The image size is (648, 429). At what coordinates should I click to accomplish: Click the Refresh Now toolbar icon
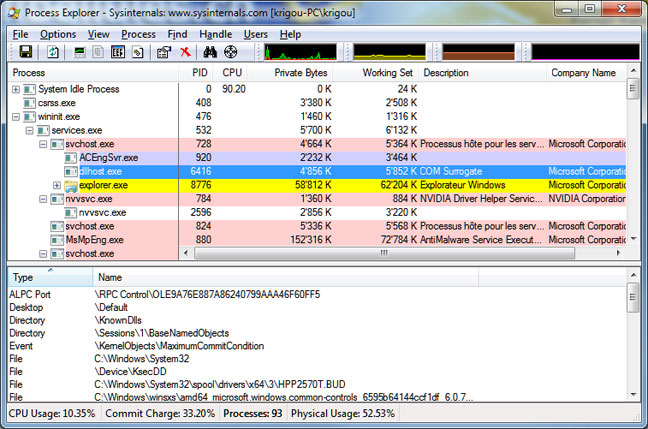pos(52,52)
